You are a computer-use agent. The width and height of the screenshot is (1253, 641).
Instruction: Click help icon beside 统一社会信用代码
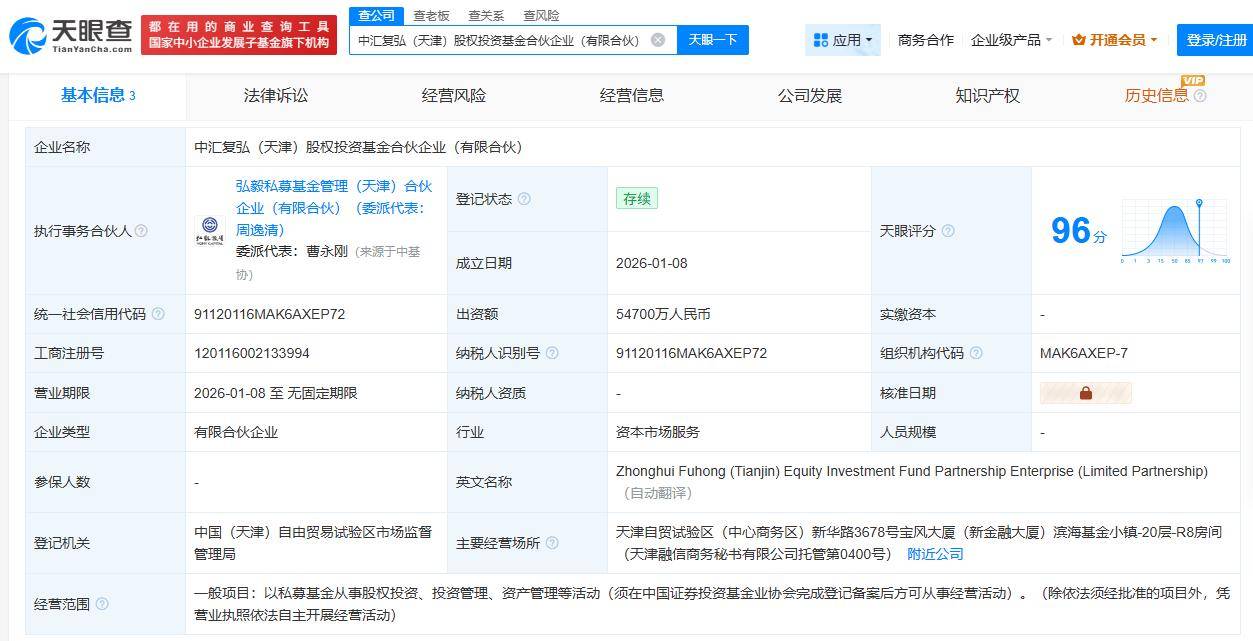tap(158, 314)
